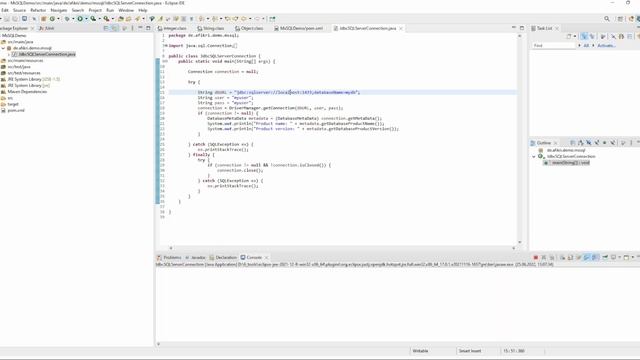Collapse the JdbcSQLServerConnection class in Outline
This screenshot has height=360, width=640.
[x=534, y=157]
